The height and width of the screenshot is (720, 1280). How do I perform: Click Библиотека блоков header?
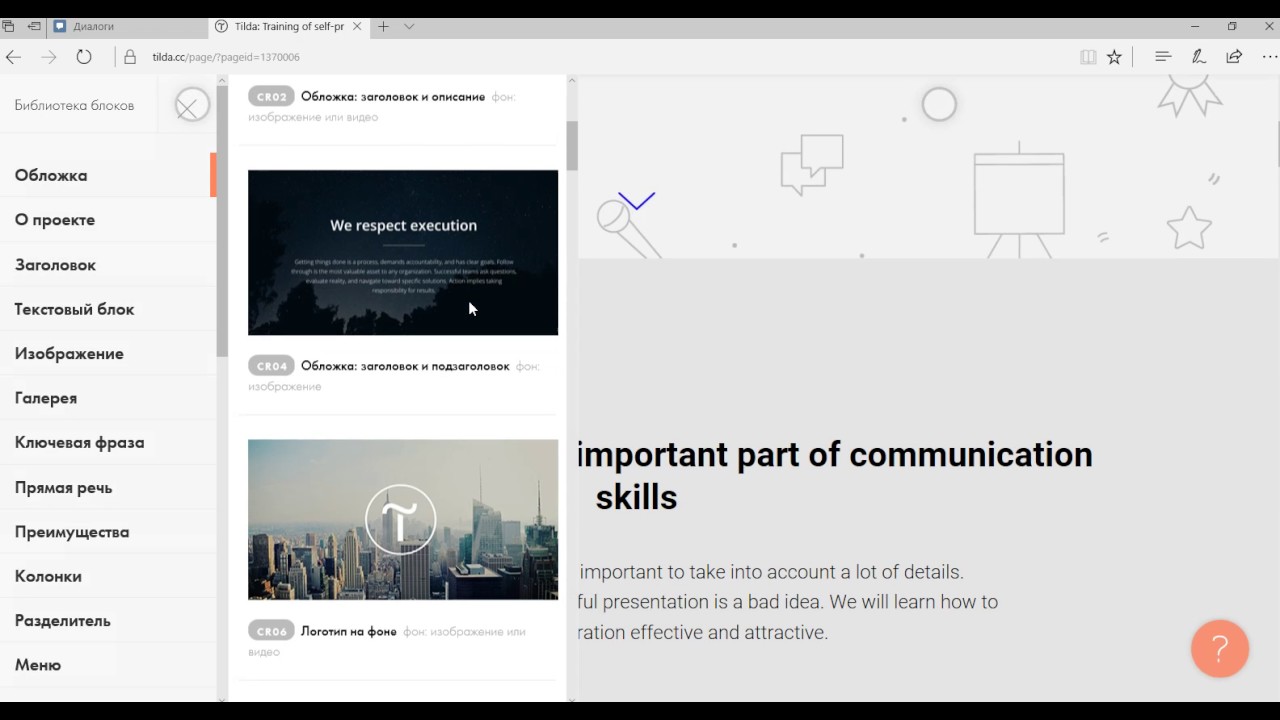point(74,105)
